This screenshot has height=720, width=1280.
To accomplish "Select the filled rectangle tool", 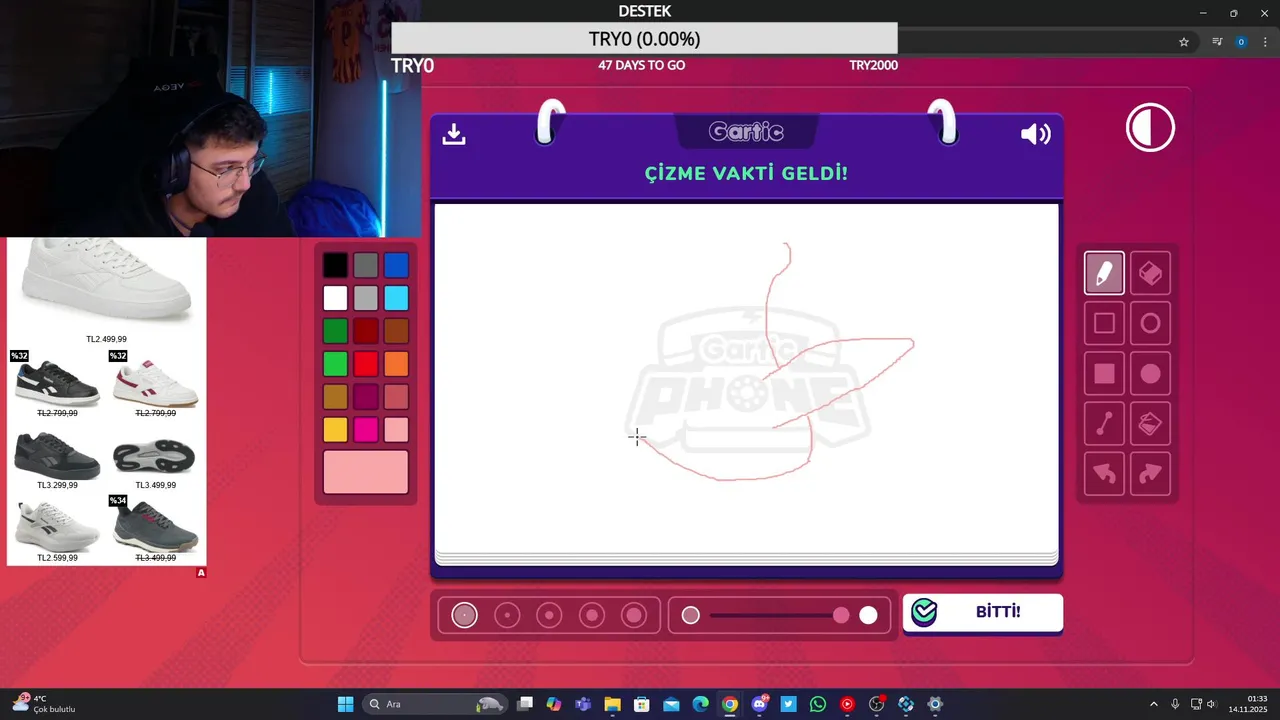I will coord(1104,374).
